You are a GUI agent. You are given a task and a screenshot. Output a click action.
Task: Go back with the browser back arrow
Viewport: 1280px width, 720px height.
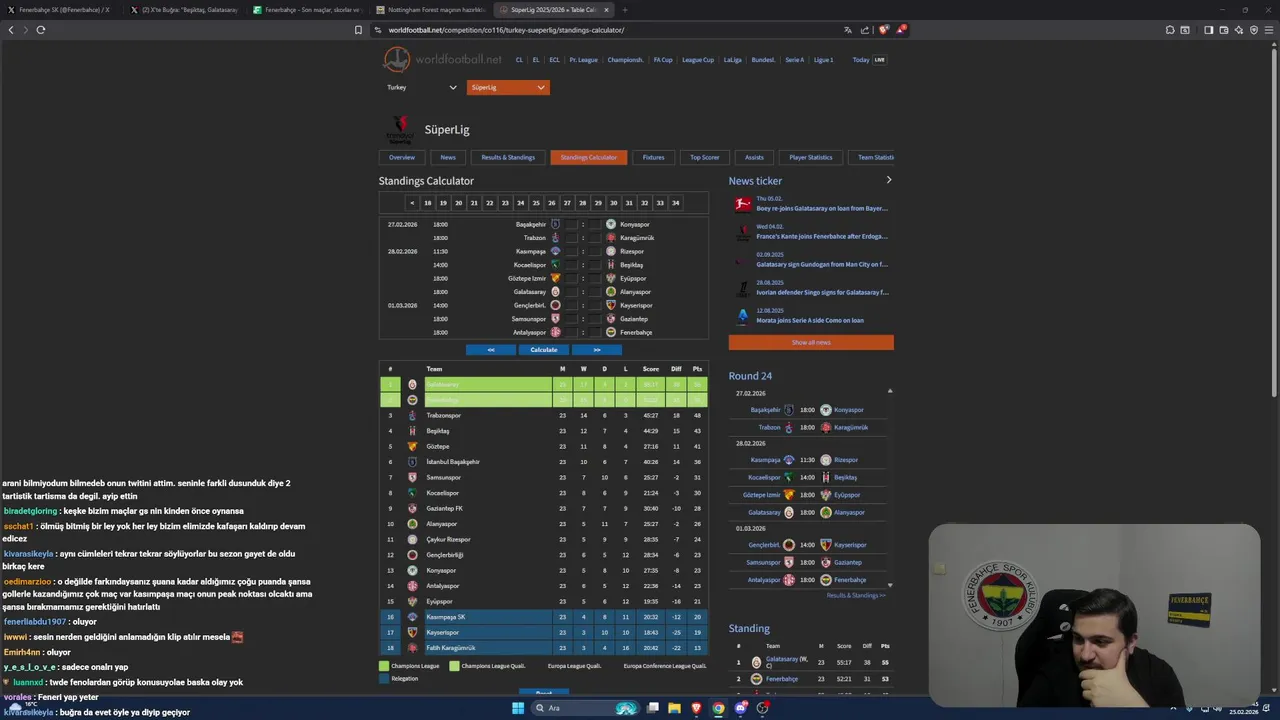coord(11,30)
